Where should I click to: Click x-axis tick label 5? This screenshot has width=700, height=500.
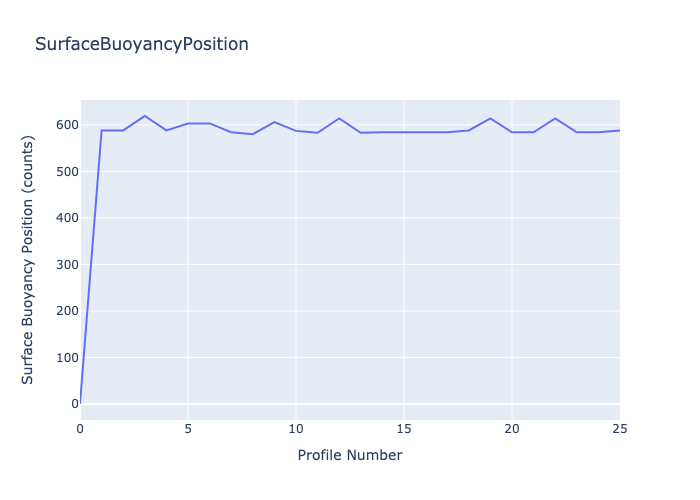click(188, 428)
